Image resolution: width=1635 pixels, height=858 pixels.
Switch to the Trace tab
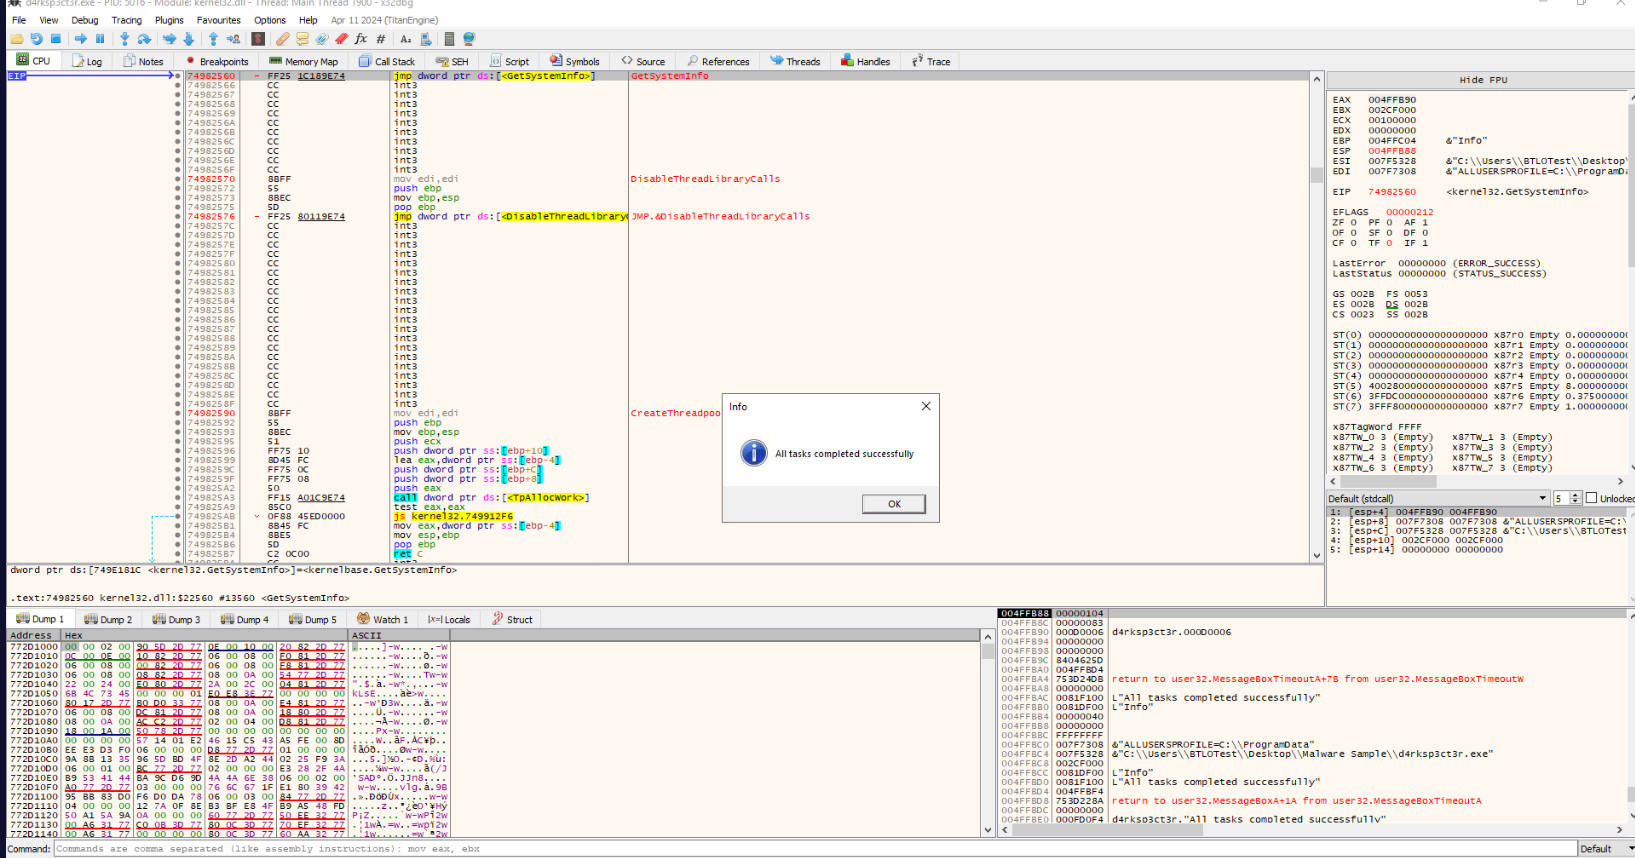[x=931, y=61]
